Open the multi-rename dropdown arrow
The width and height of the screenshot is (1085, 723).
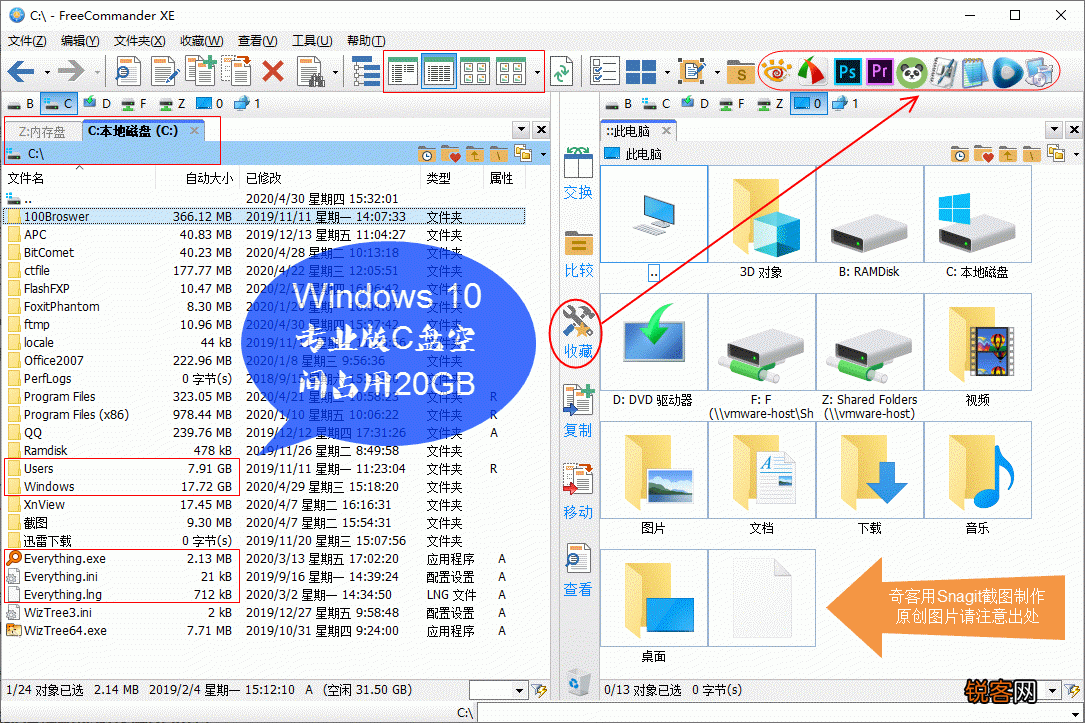click(717, 71)
